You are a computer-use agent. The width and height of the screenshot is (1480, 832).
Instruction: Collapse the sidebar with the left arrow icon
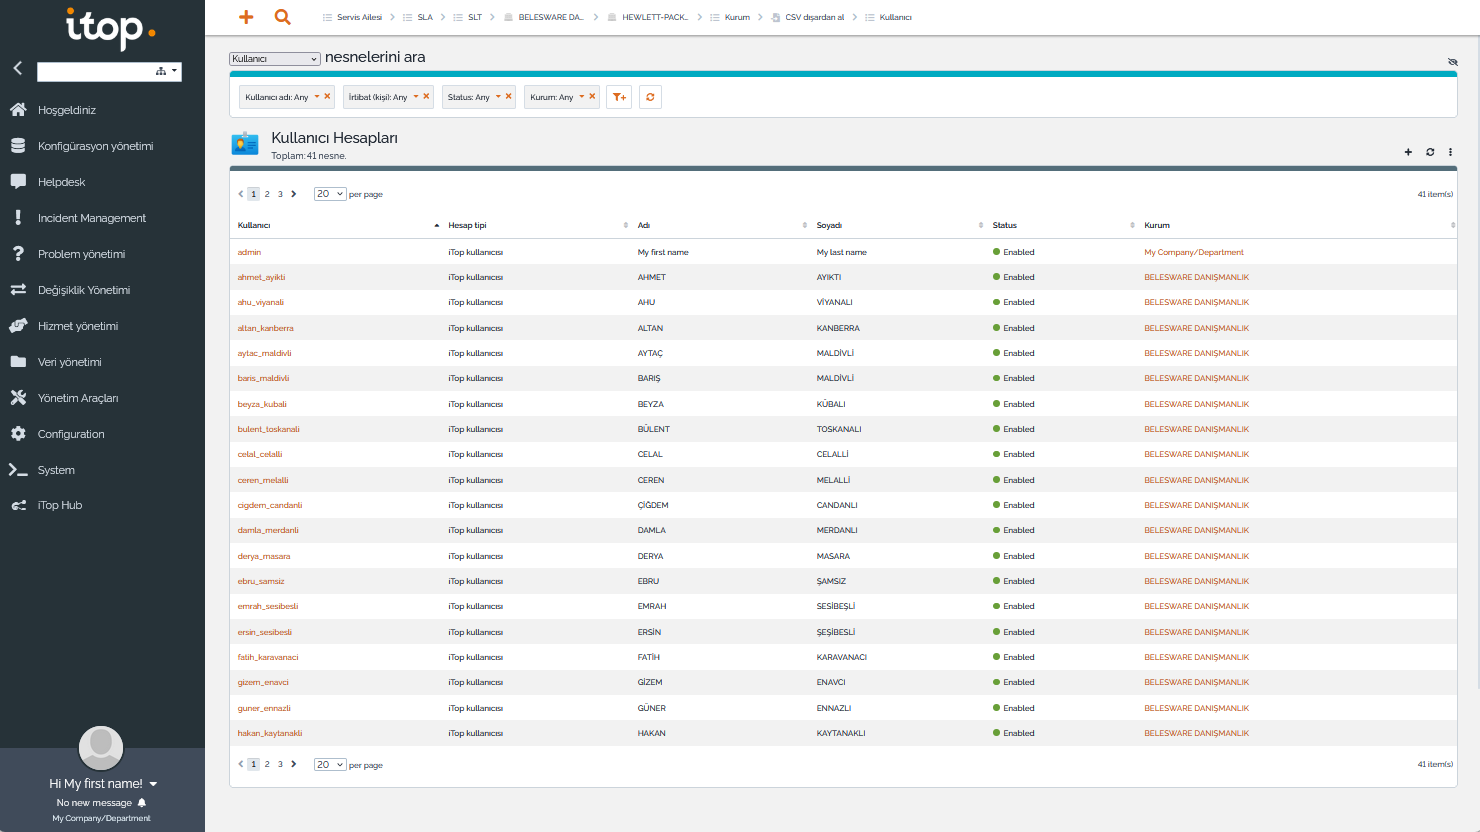pos(17,69)
